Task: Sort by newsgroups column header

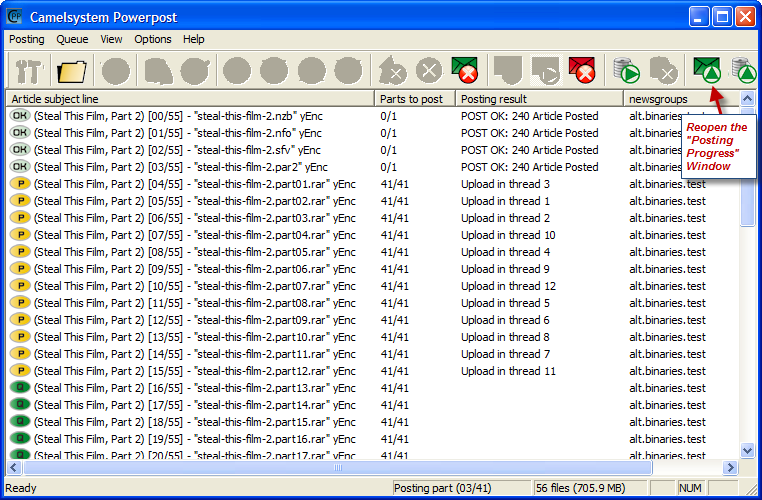Action: pos(681,99)
